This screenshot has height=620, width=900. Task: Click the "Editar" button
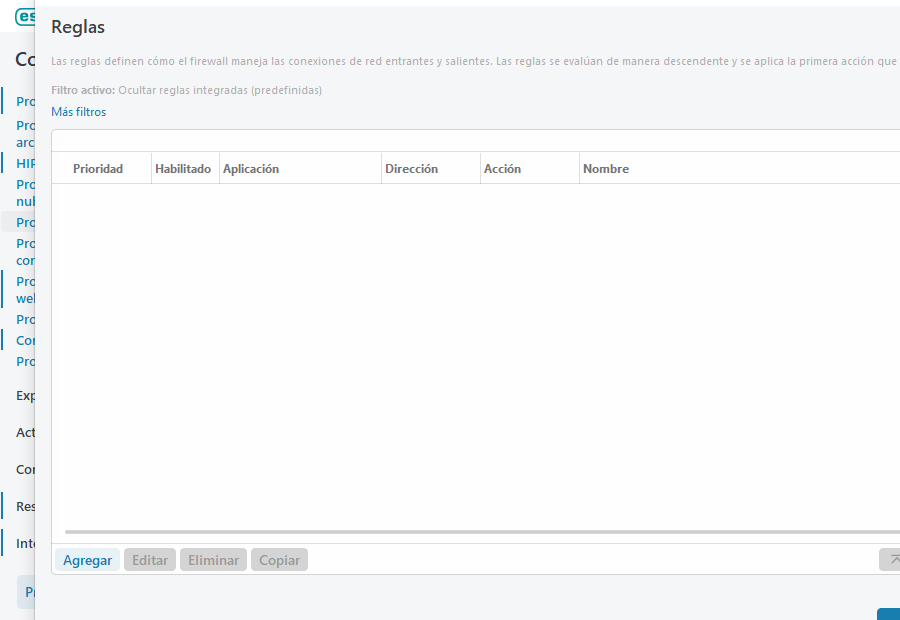(149, 559)
